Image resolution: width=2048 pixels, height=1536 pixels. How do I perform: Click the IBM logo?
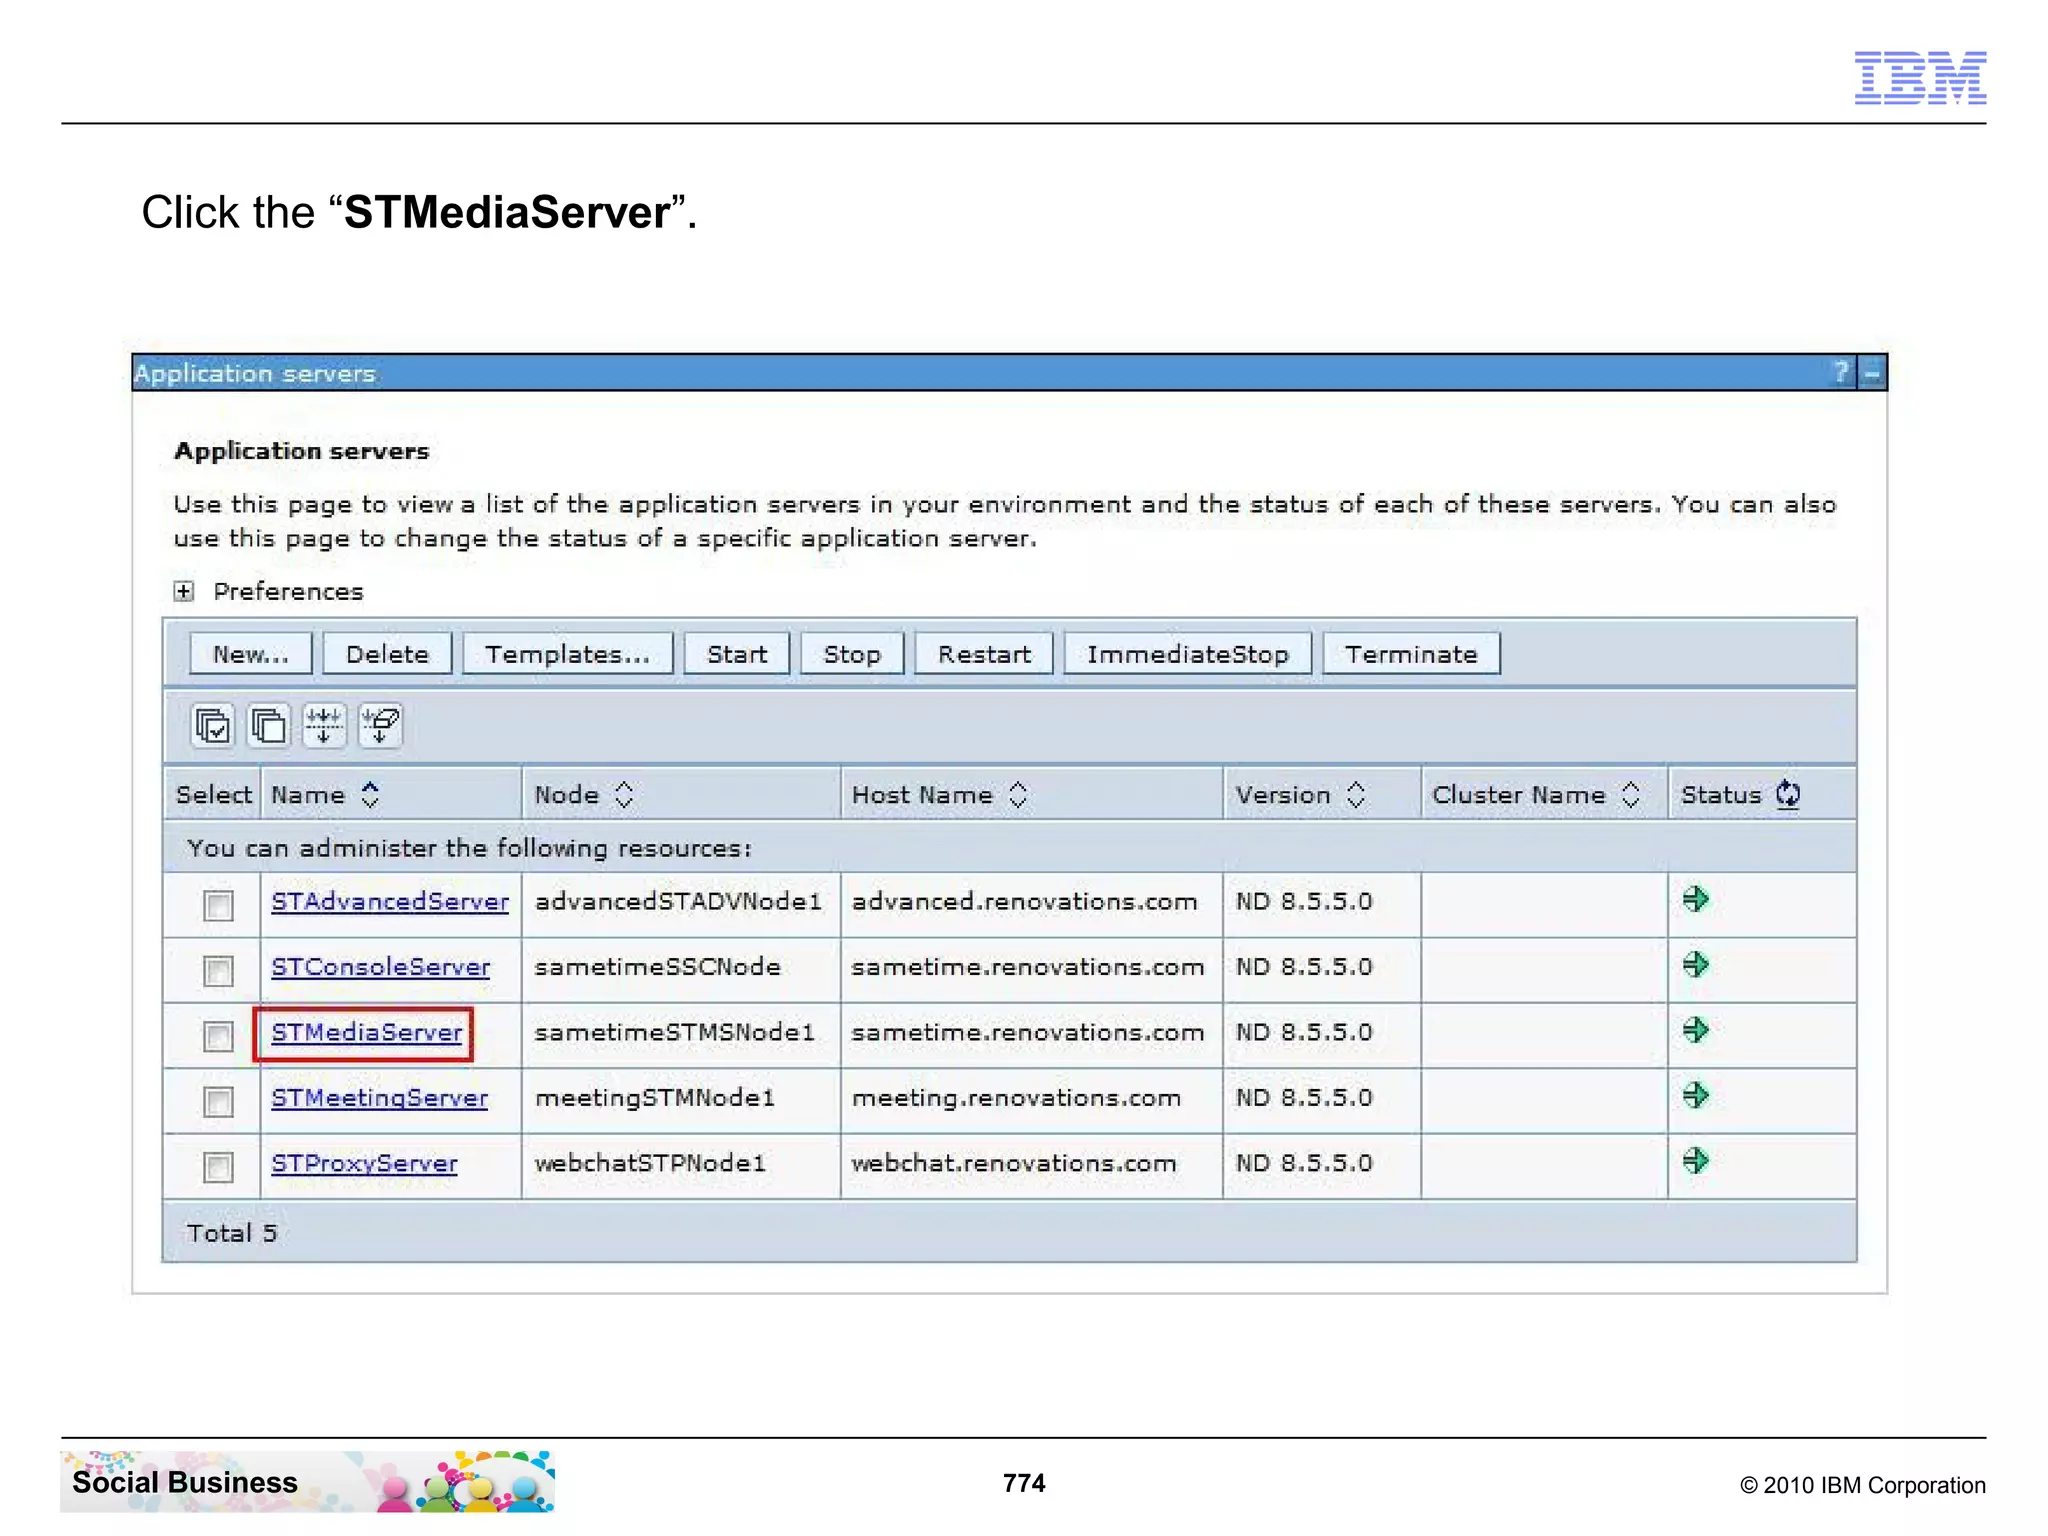pyautogui.click(x=1920, y=78)
